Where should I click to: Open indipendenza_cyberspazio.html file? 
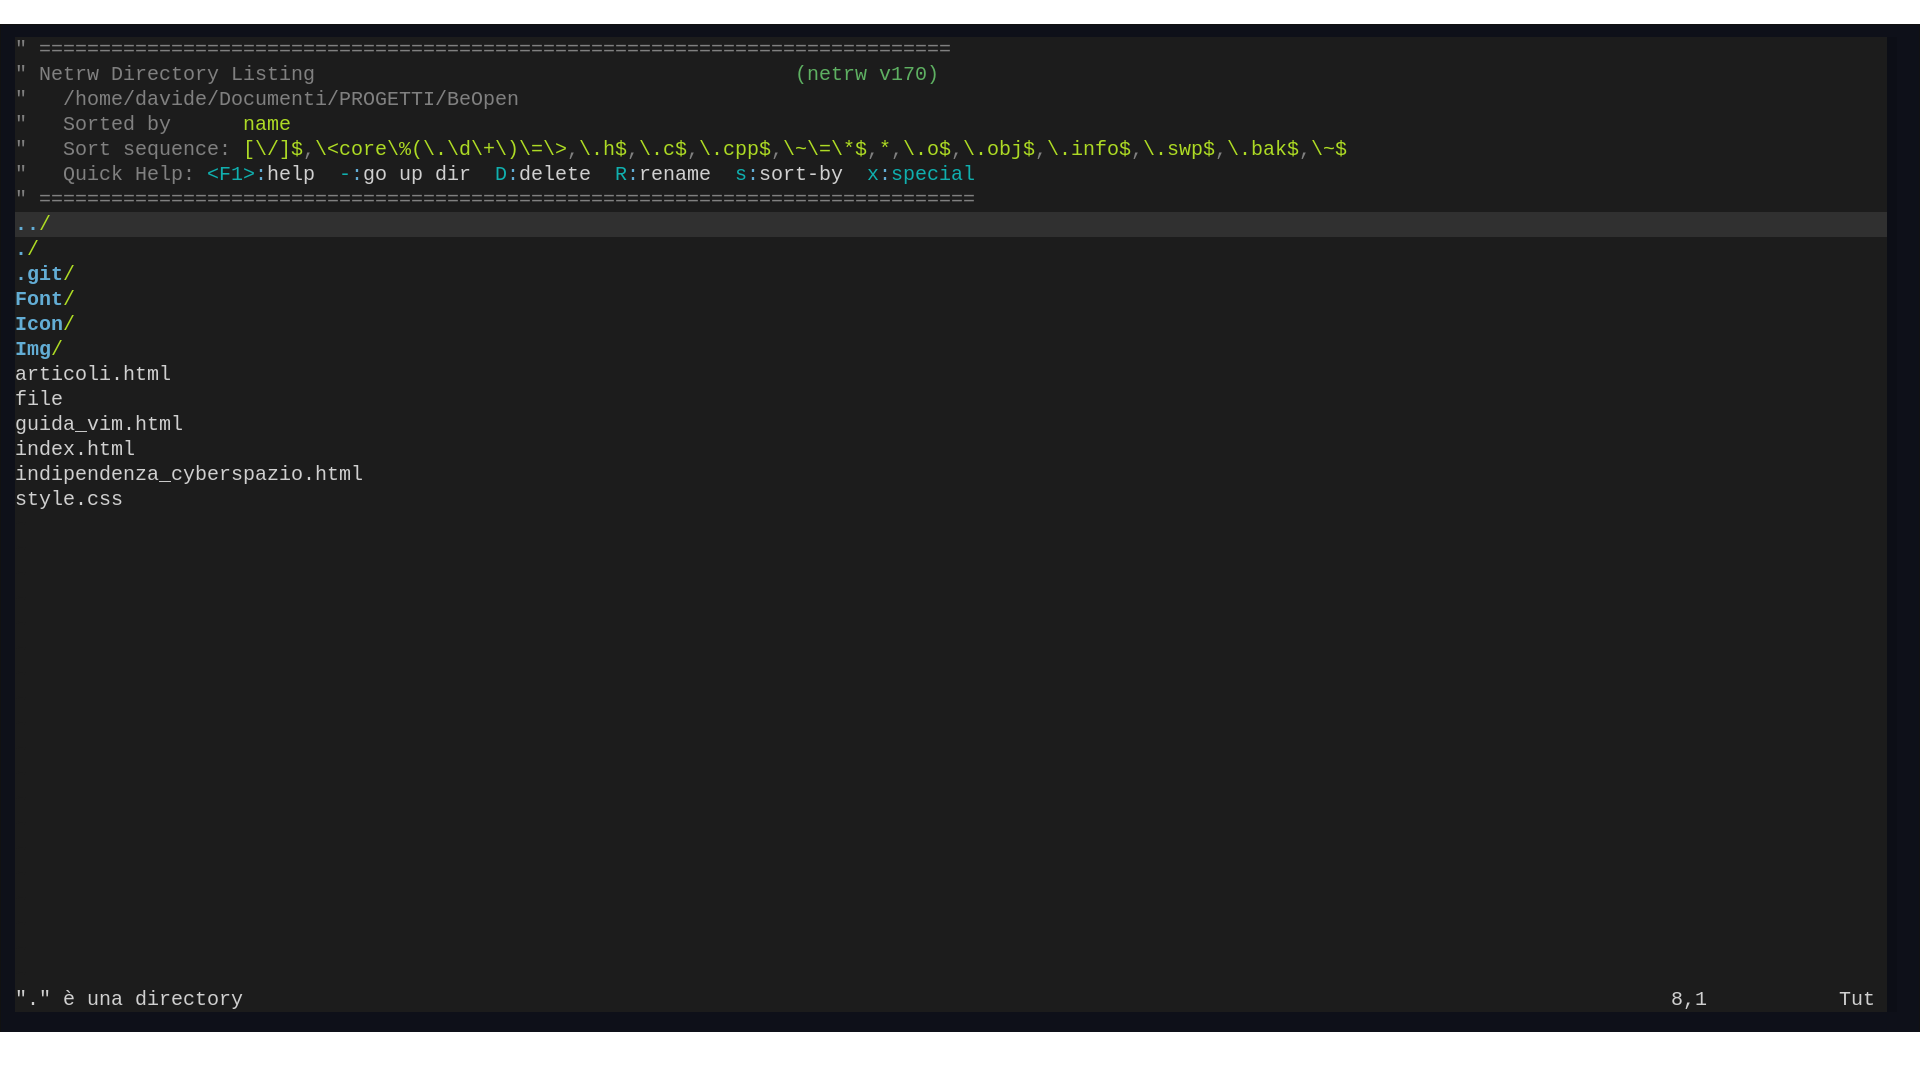click(189, 474)
